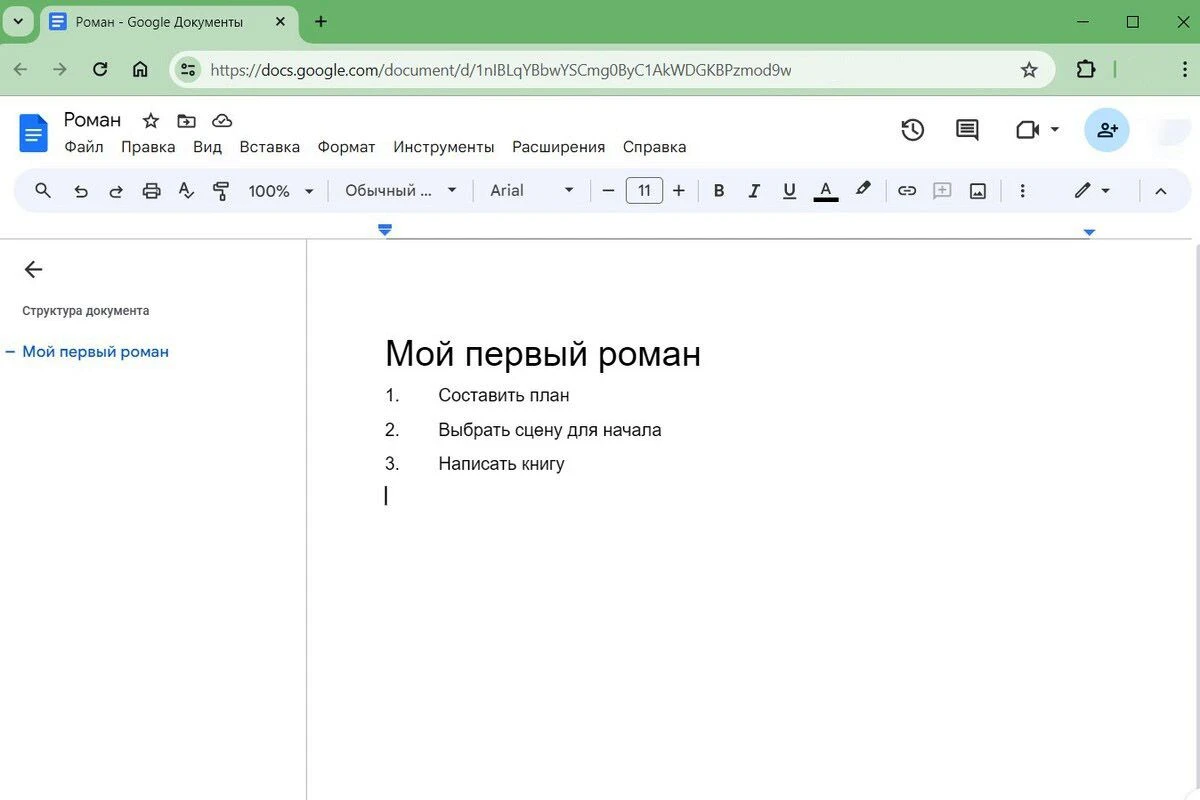Insert a link with chain icon
The height and width of the screenshot is (800, 1200).
[906, 191]
